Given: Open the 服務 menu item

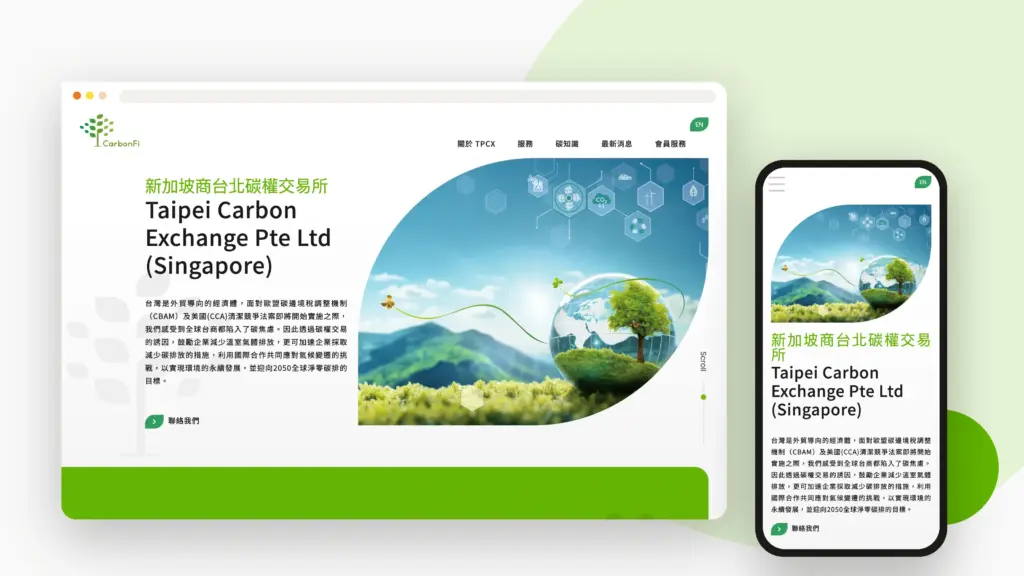Looking at the screenshot, I should click(525, 144).
